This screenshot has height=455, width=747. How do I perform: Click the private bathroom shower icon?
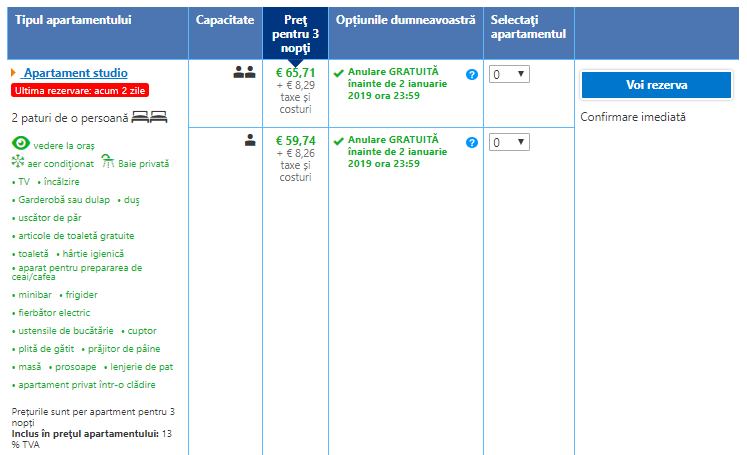click(x=109, y=163)
